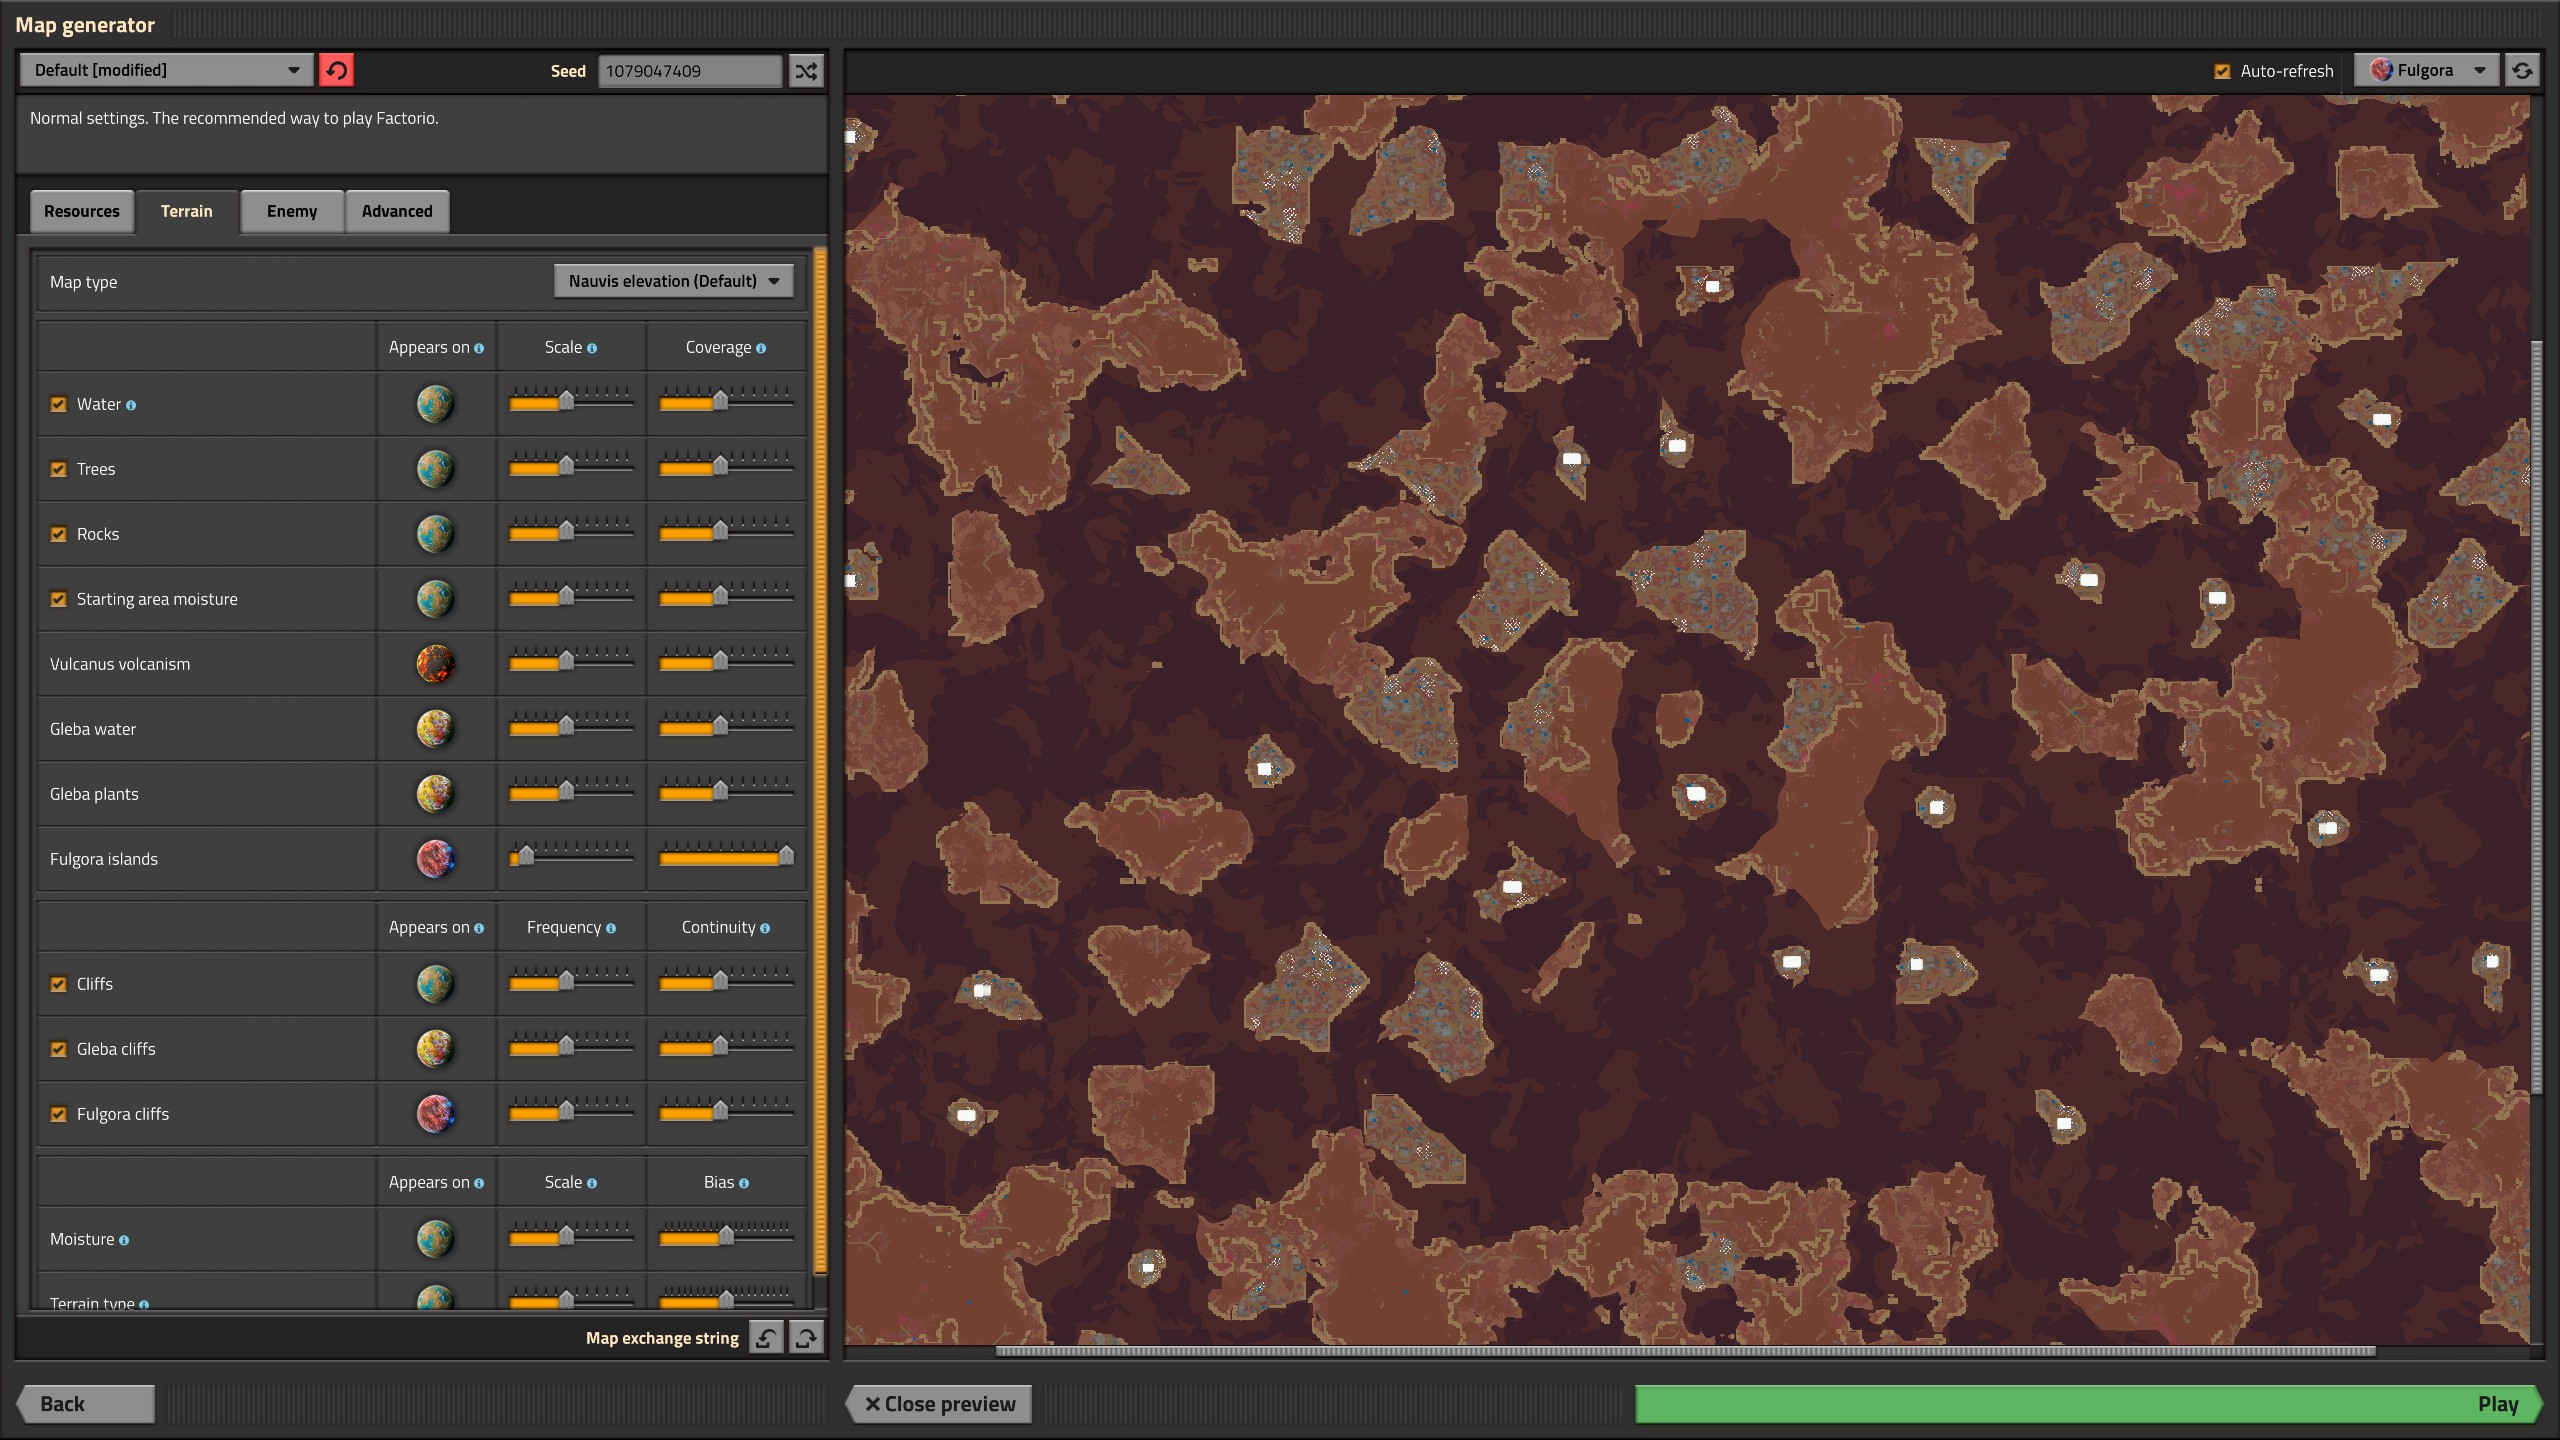Uncheck the Trees checkbox

pyautogui.click(x=59, y=469)
